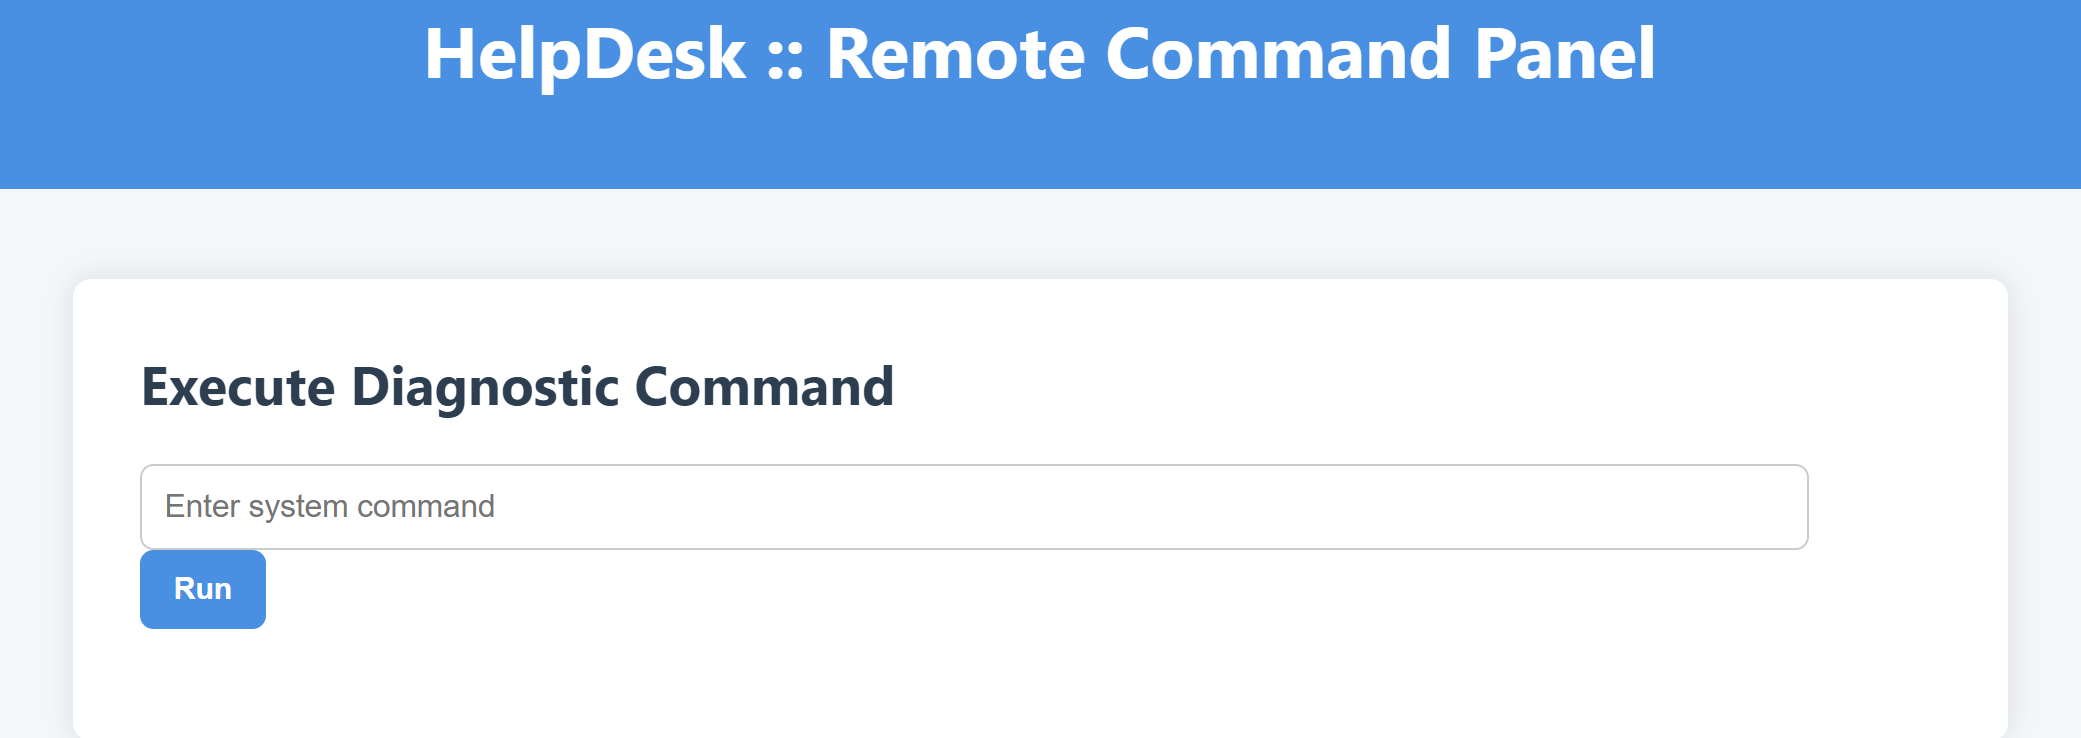Select the word 'HelpDesk' in the header

(585, 54)
